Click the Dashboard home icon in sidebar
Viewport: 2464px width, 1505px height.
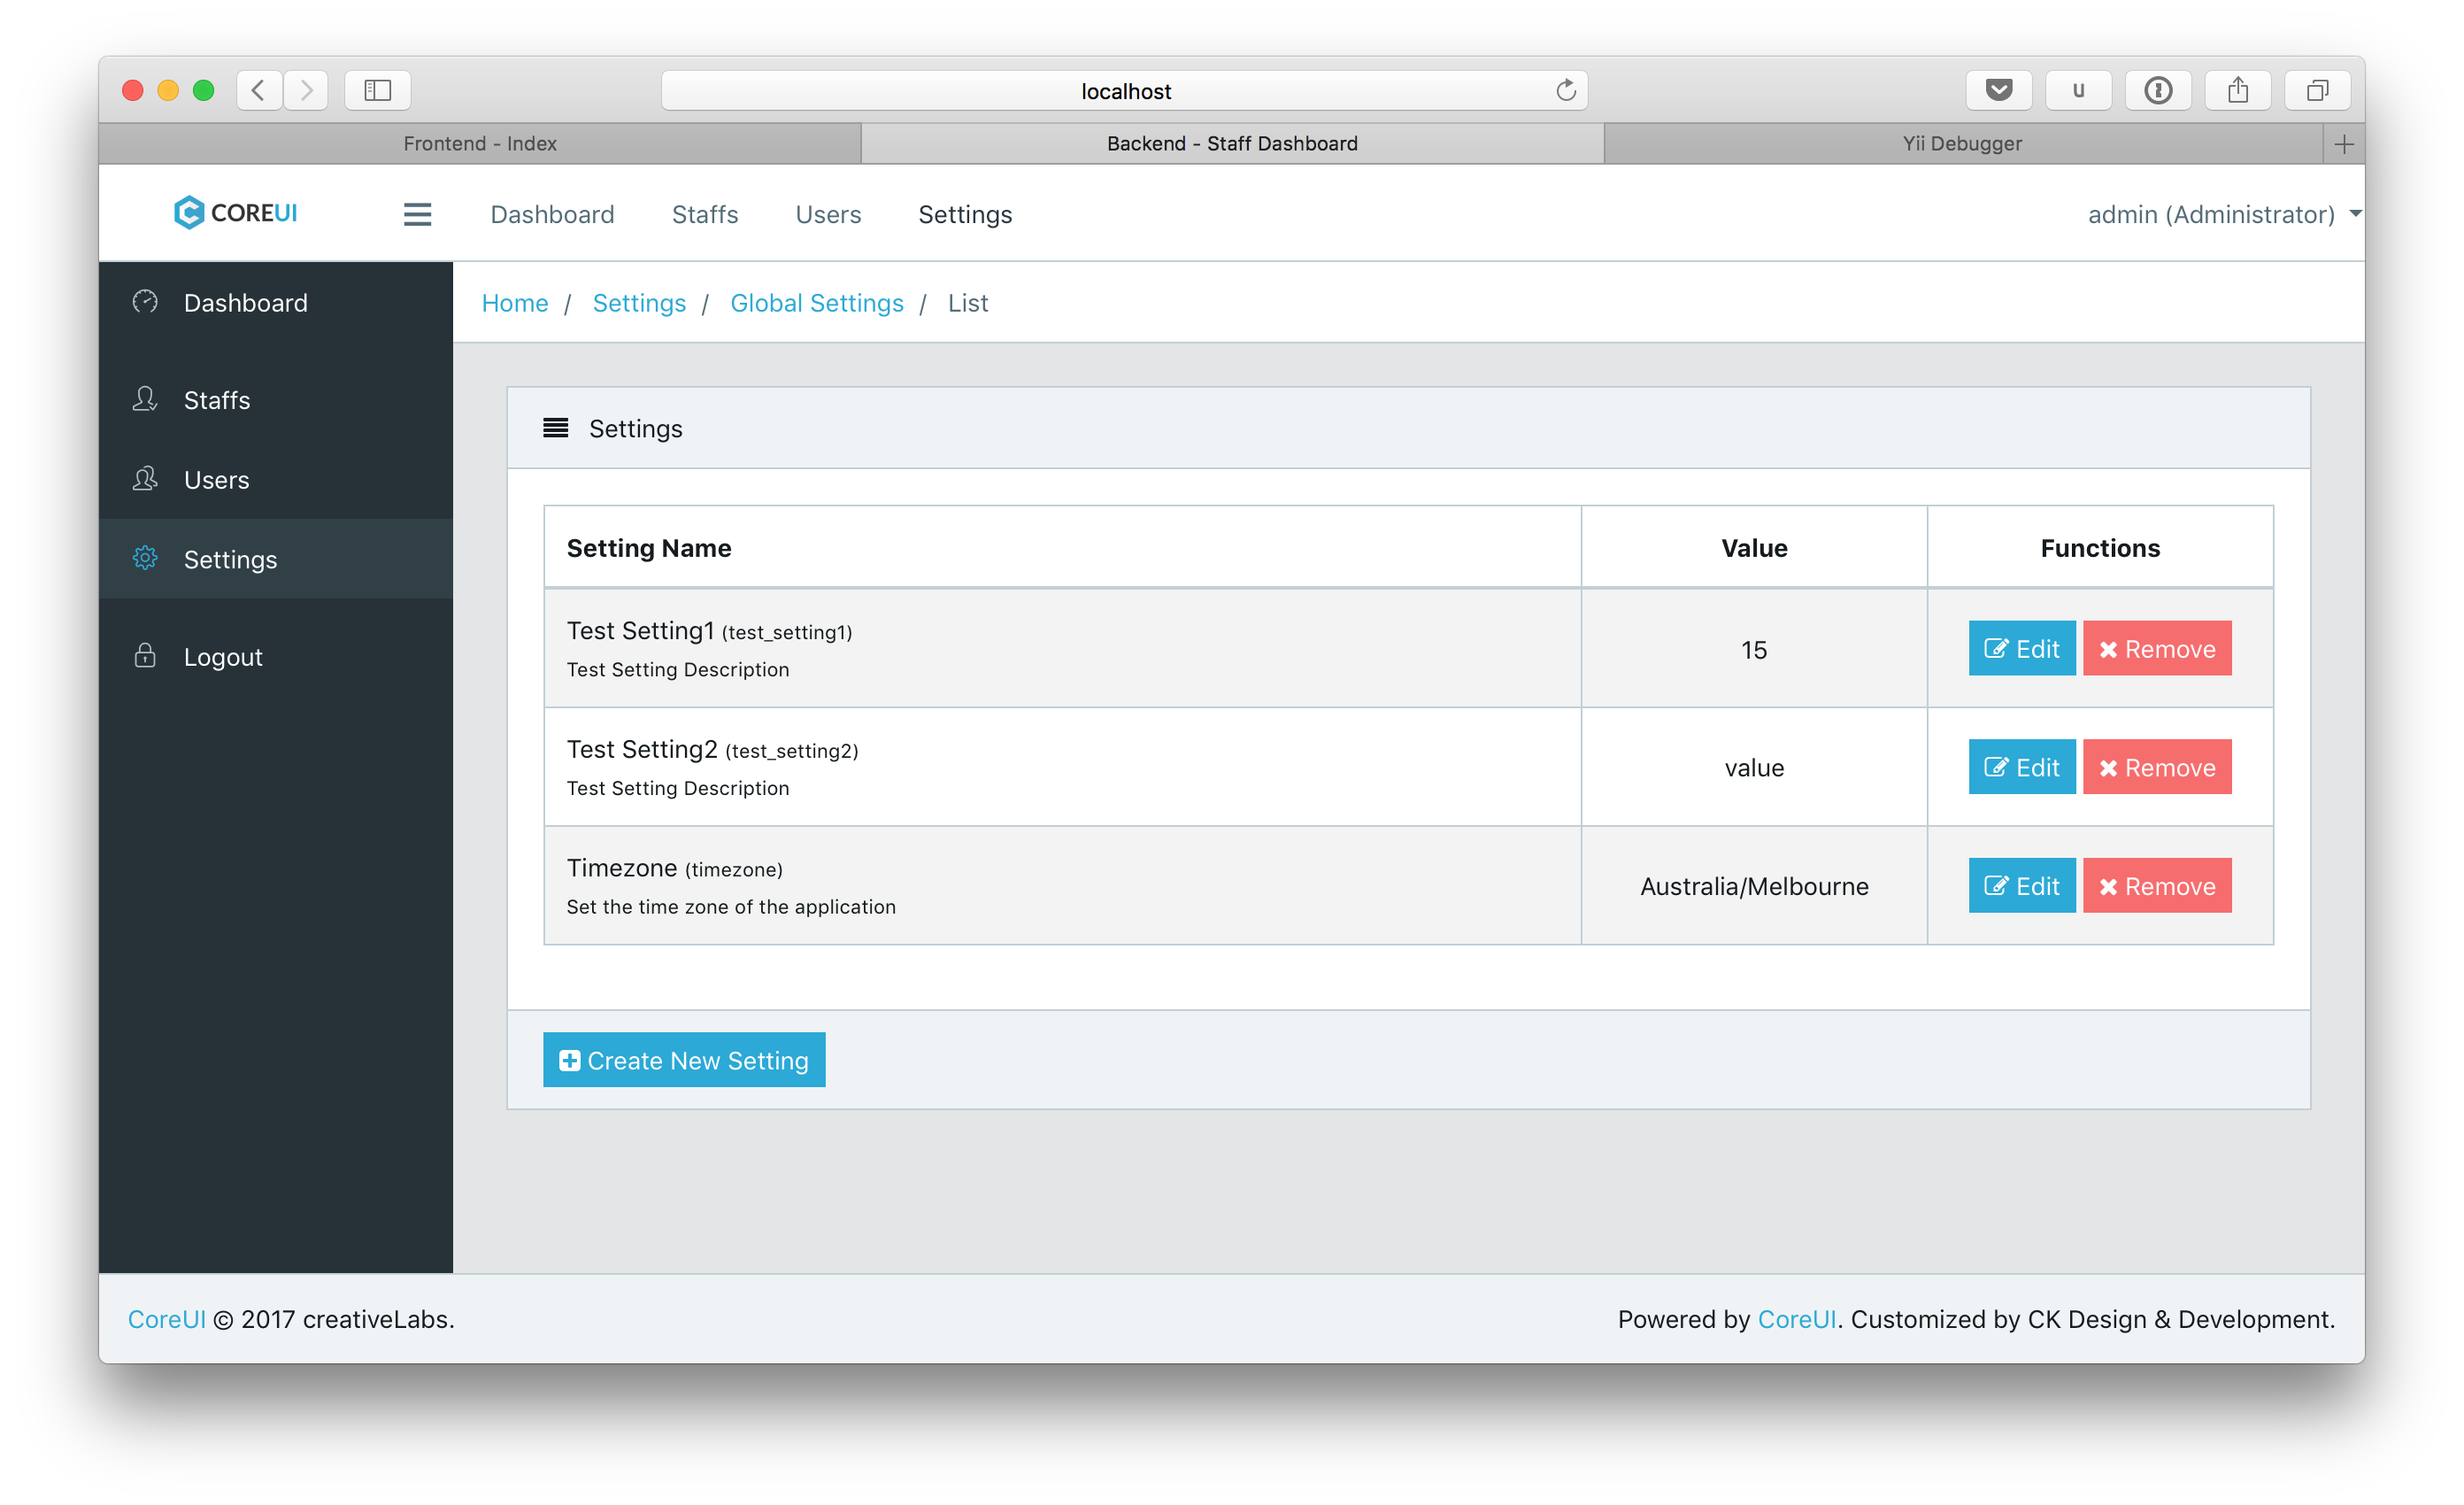point(146,301)
